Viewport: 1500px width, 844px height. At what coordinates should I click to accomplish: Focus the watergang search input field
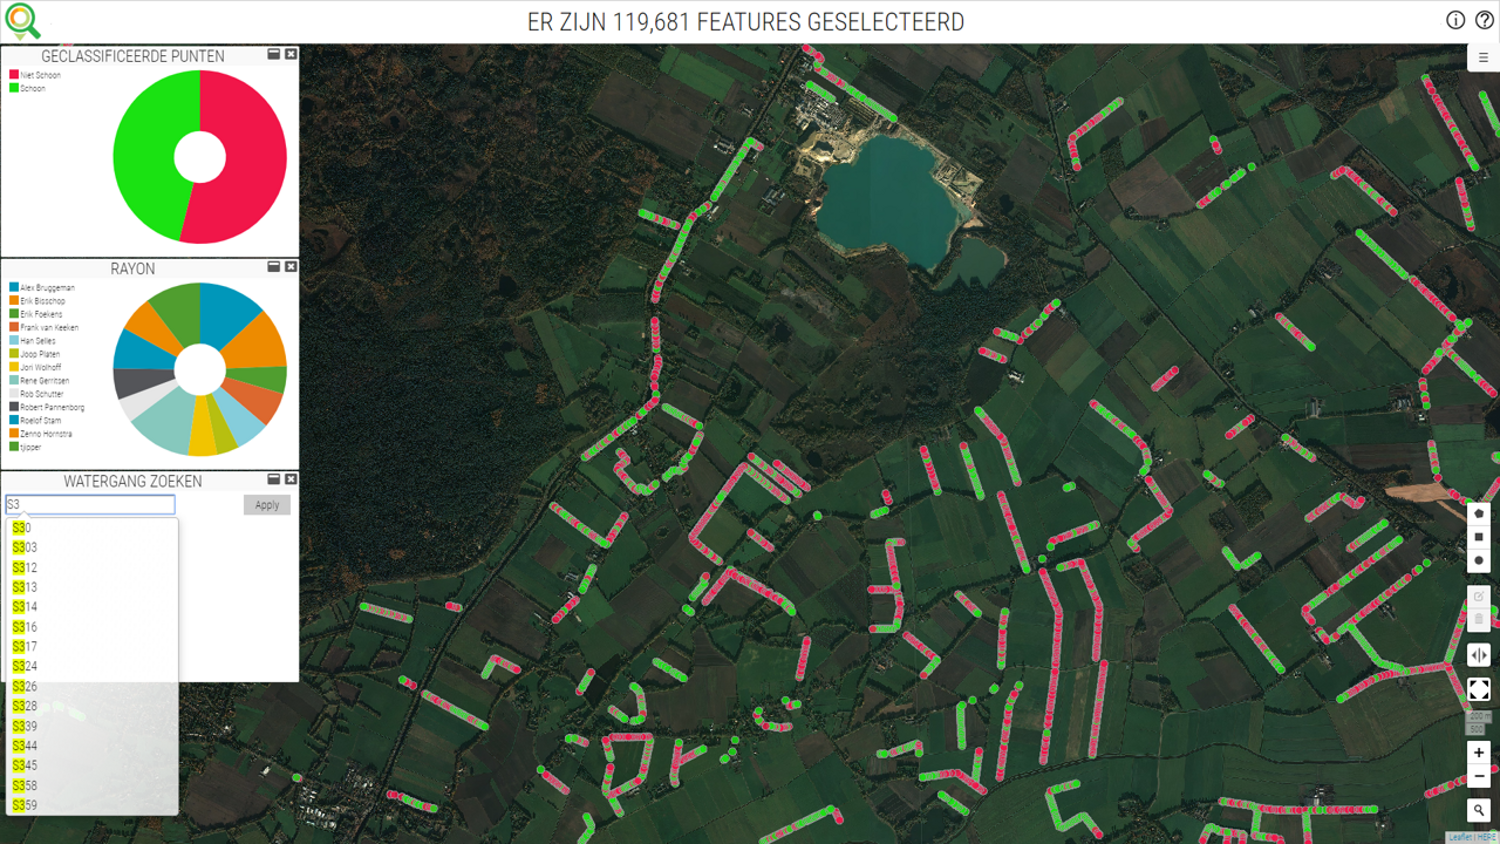pyautogui.click(x=90, y=505)
